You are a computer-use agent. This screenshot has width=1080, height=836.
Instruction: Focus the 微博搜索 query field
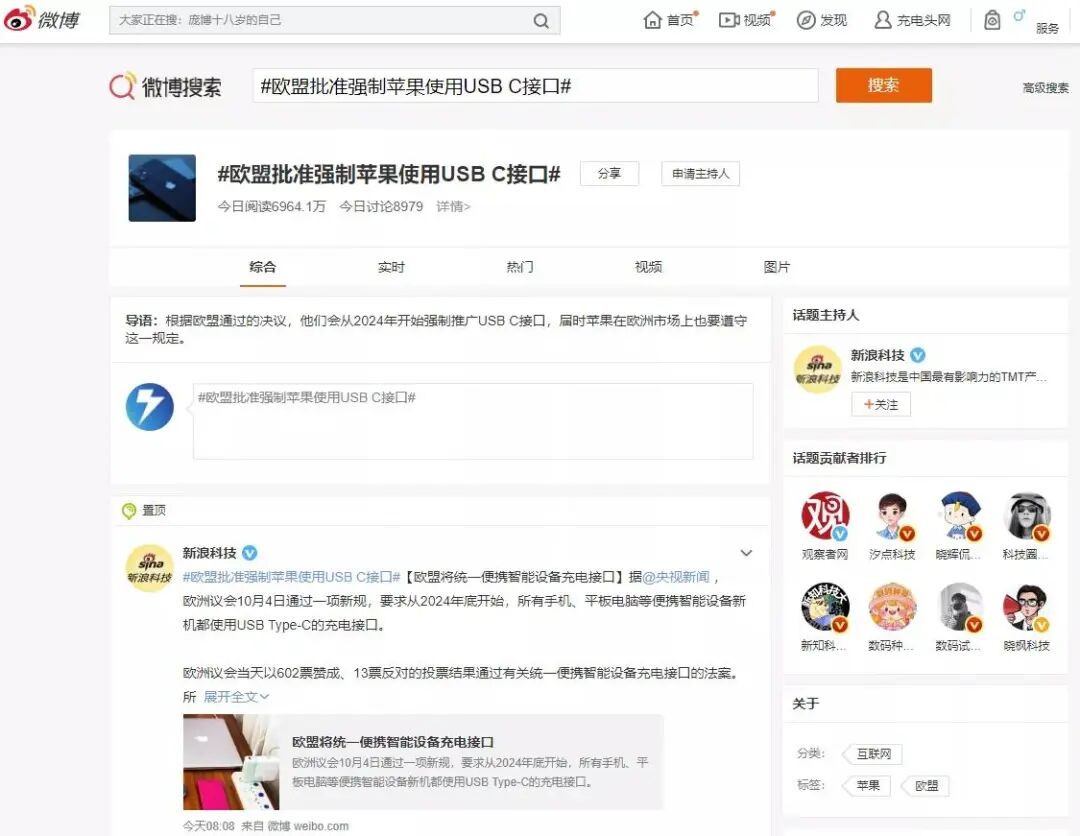(x=535, y=86)
